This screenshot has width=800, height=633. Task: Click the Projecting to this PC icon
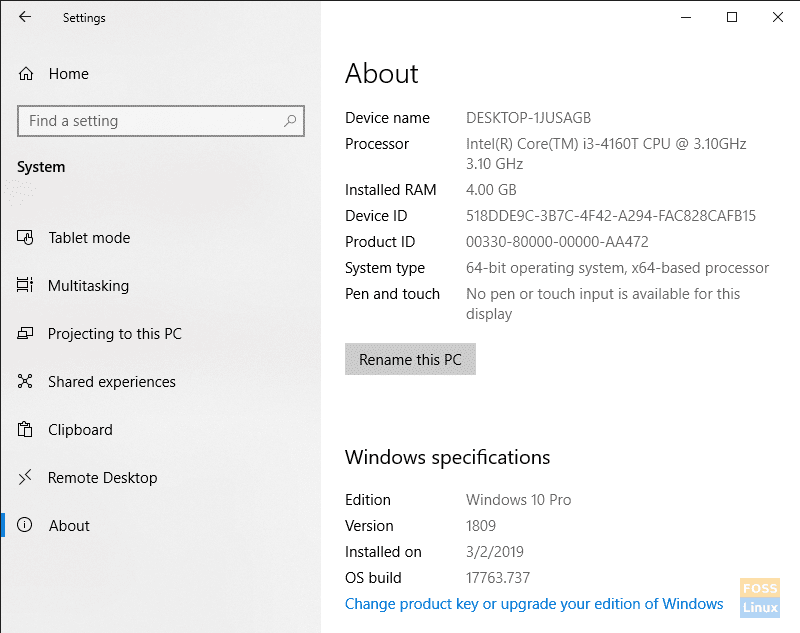click(x=25, y=334)
